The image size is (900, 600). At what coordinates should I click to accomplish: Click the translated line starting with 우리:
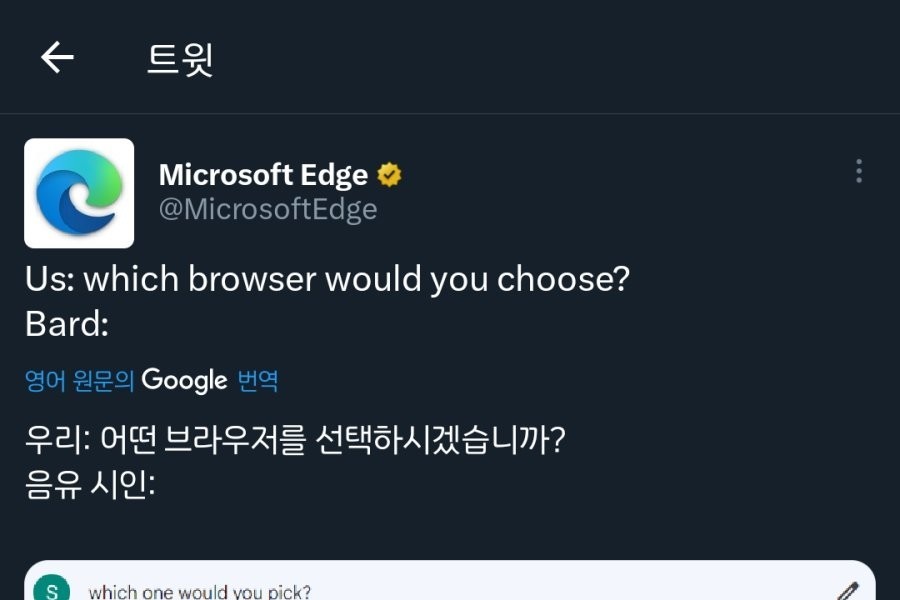coord(296,439)
